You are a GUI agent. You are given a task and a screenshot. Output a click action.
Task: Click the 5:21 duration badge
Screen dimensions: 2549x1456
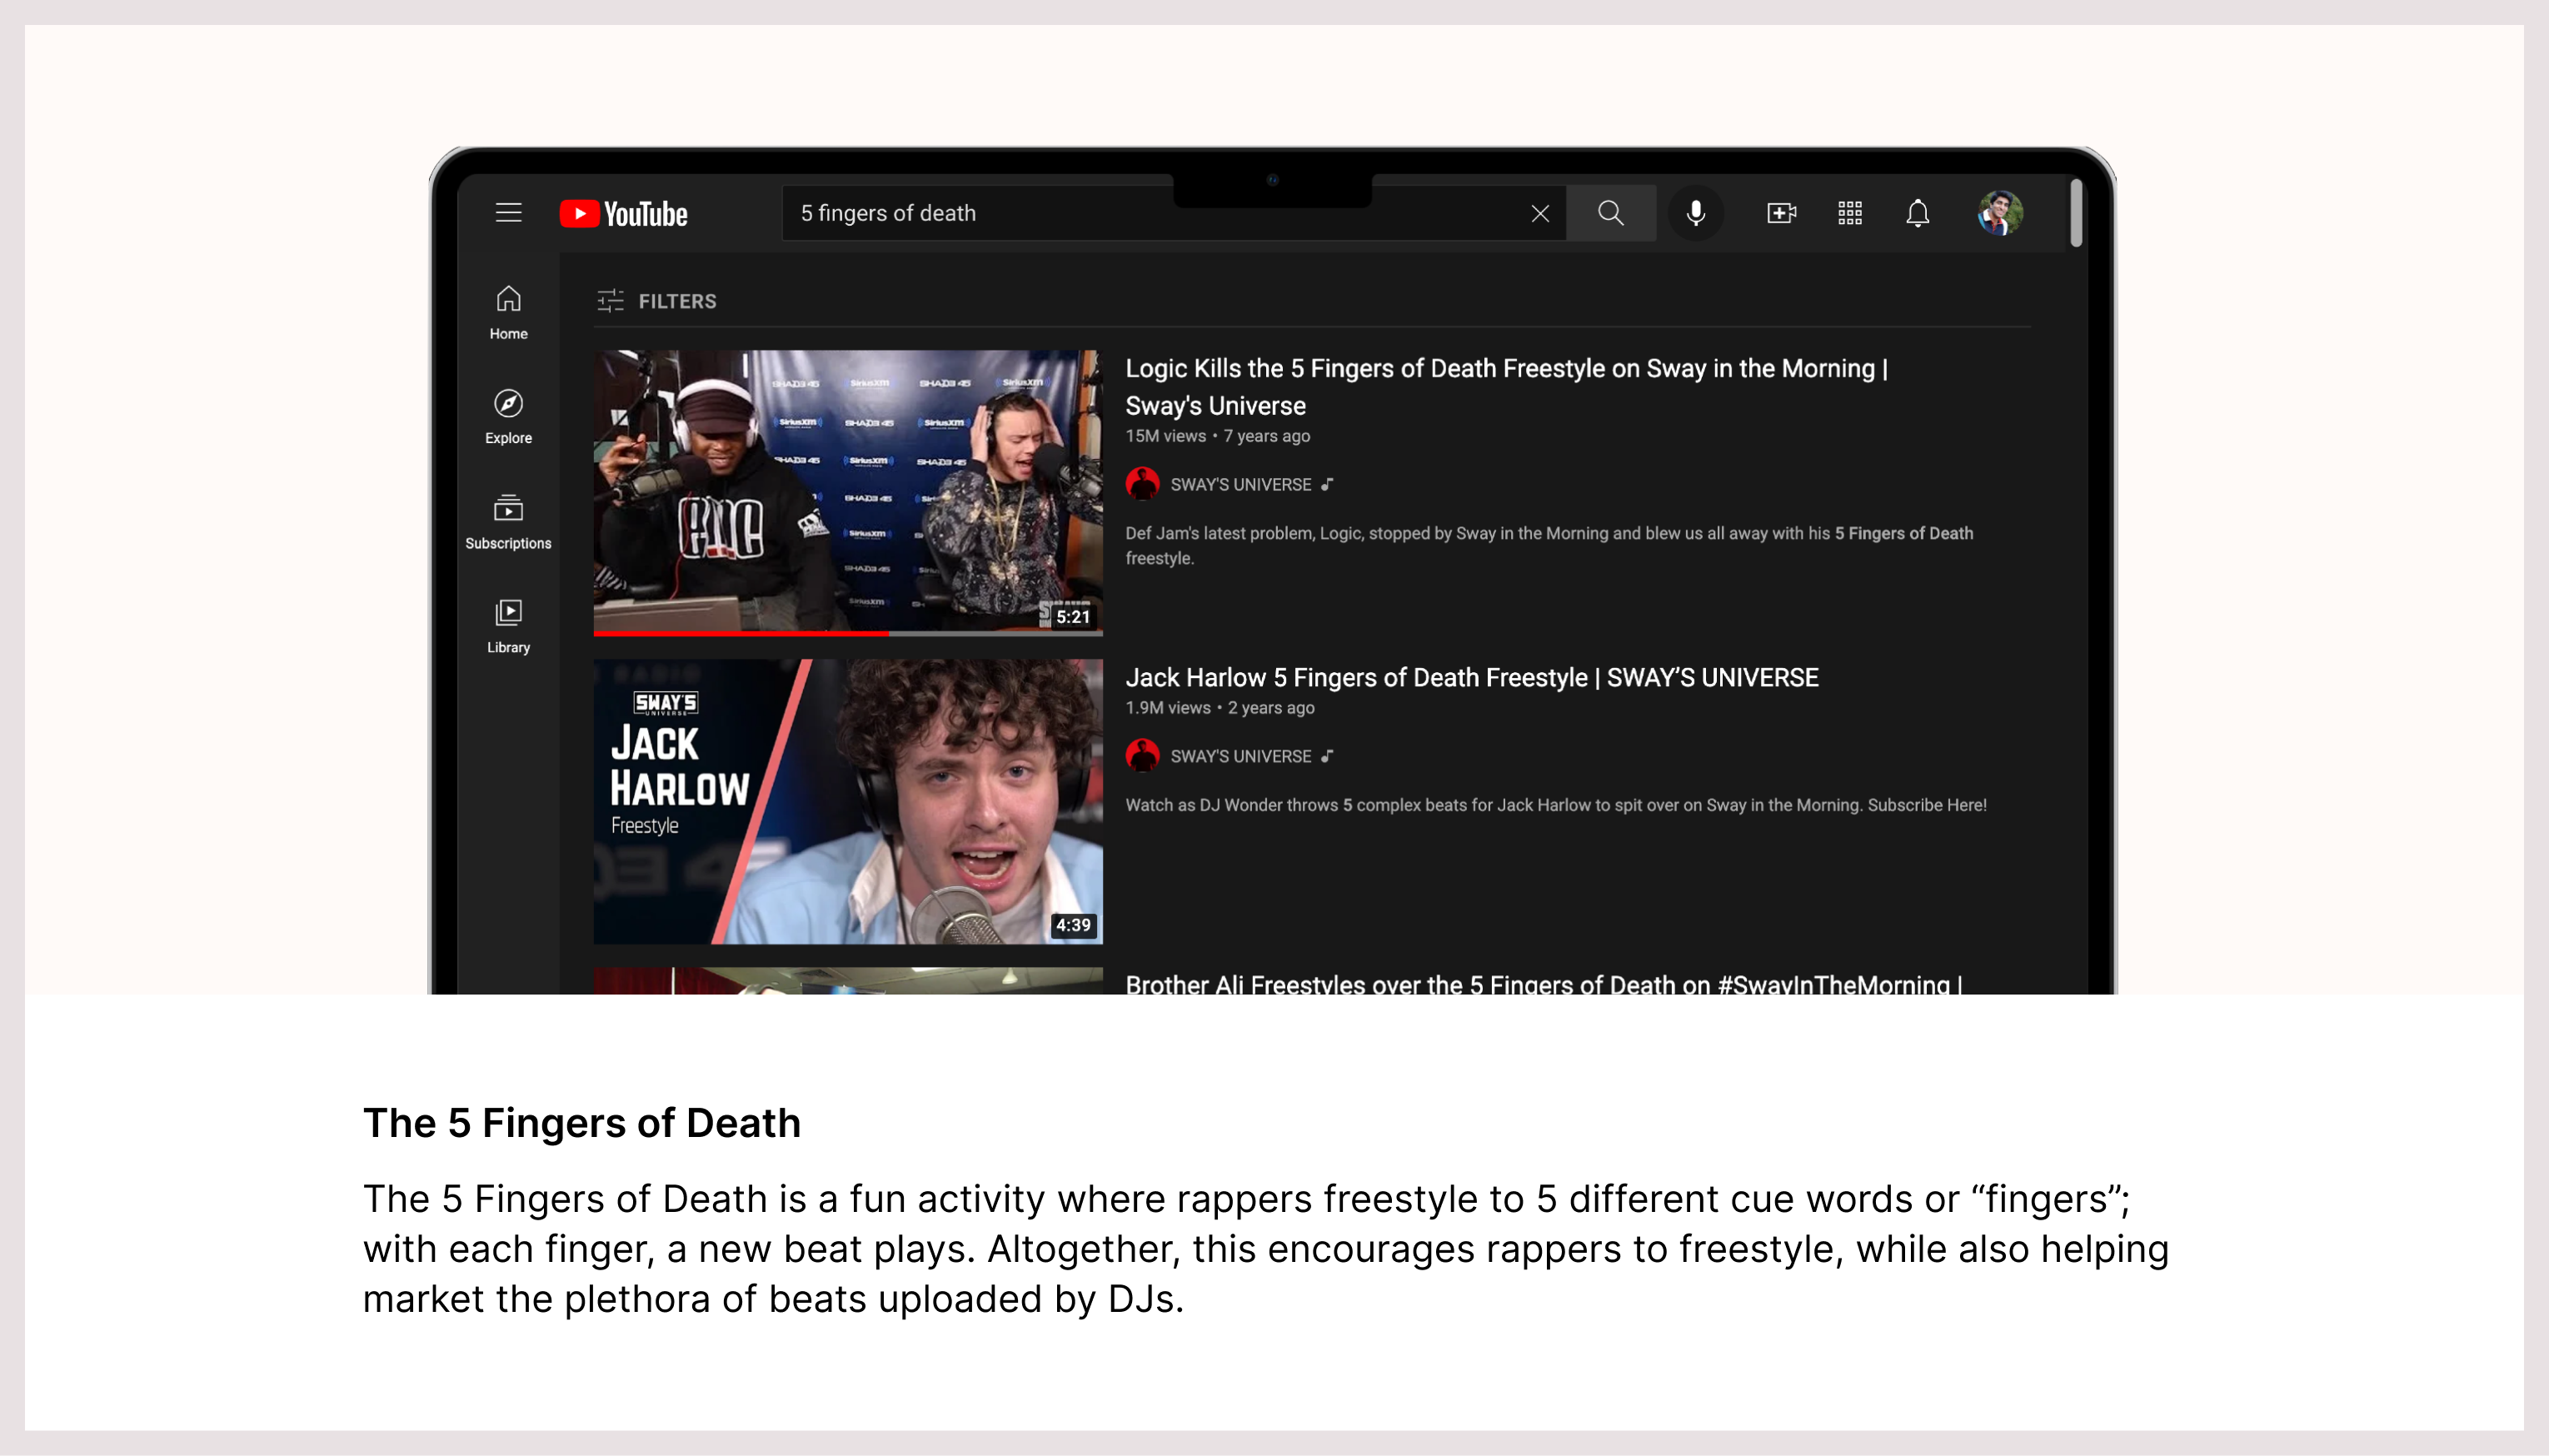tap(1072, 617)
